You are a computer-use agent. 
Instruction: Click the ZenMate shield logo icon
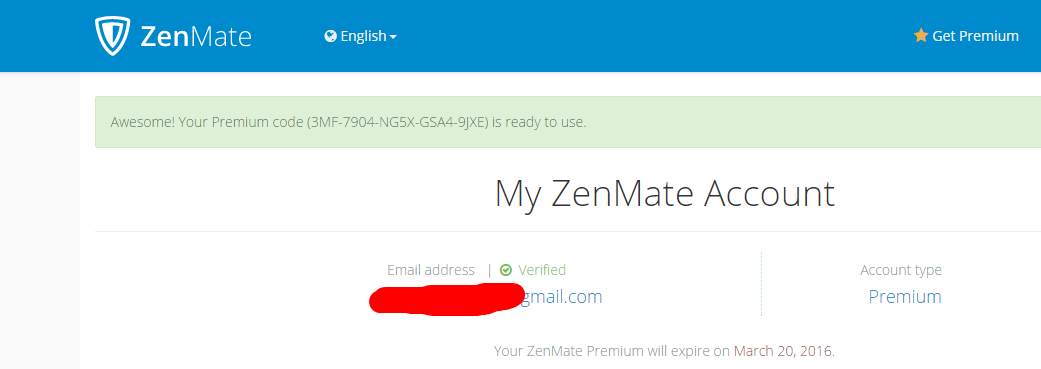(x=112, y=36)
